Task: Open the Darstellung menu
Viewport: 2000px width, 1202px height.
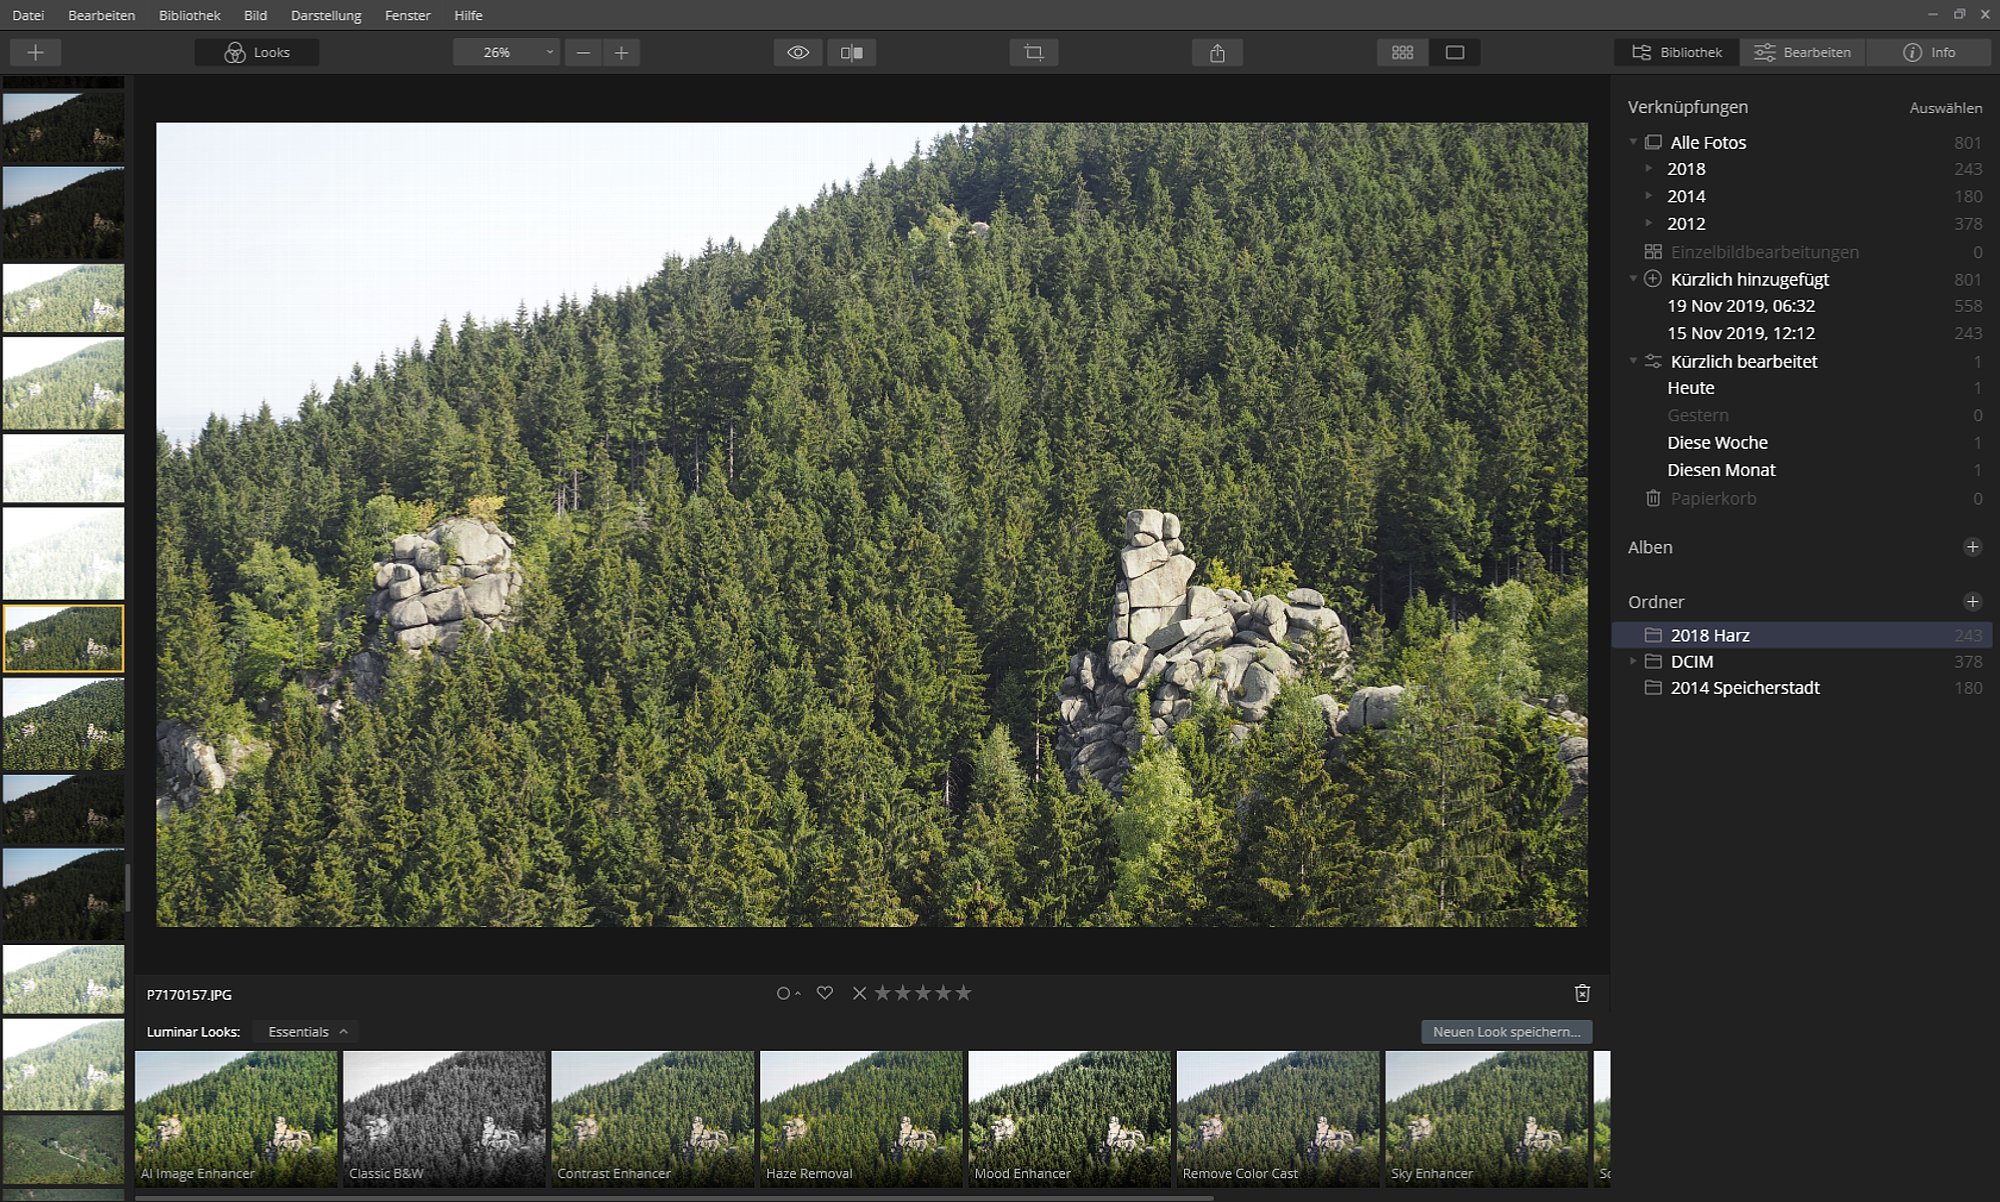Action: click(x=325, y=15)
